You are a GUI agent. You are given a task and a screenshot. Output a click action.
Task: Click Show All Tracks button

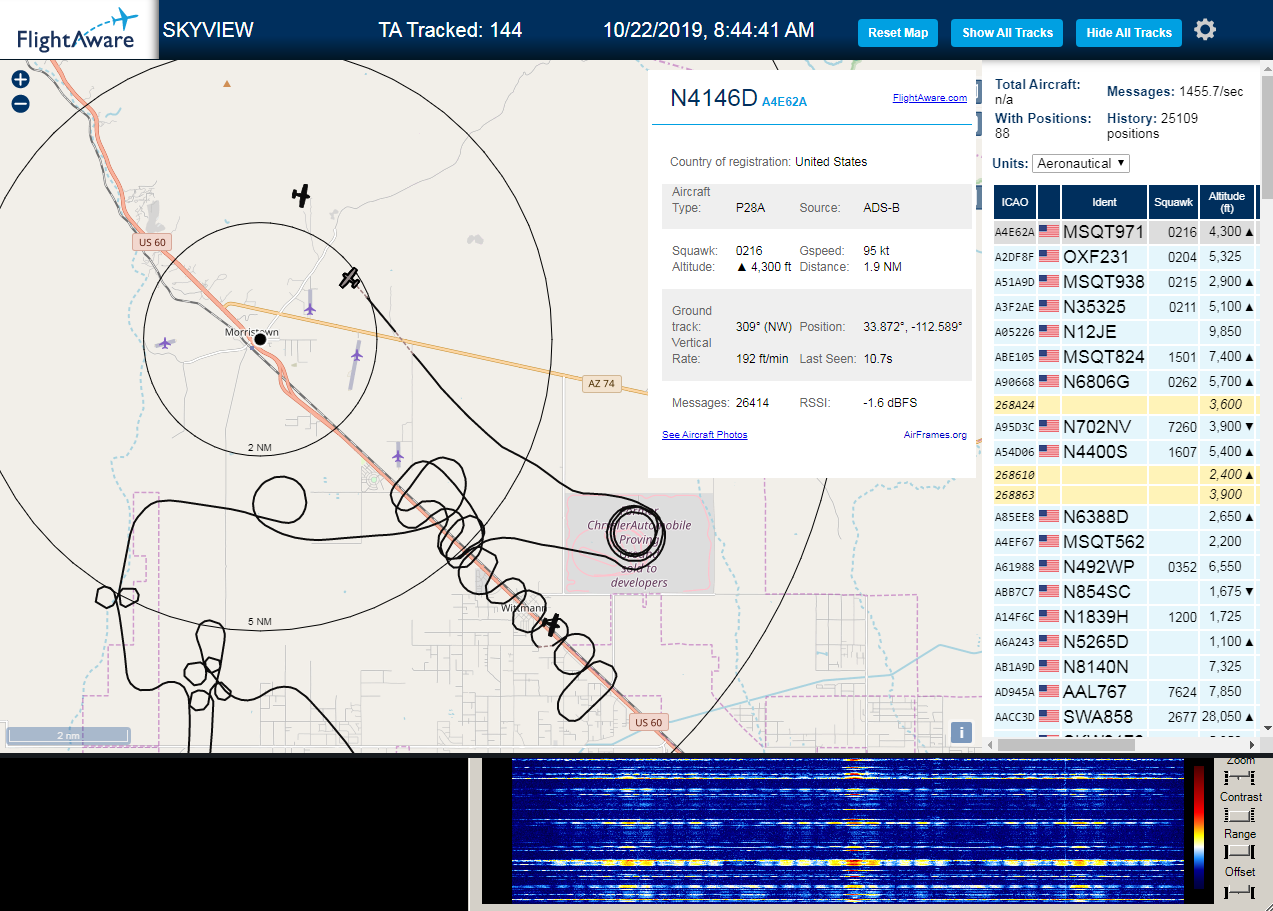point(1007,33)
